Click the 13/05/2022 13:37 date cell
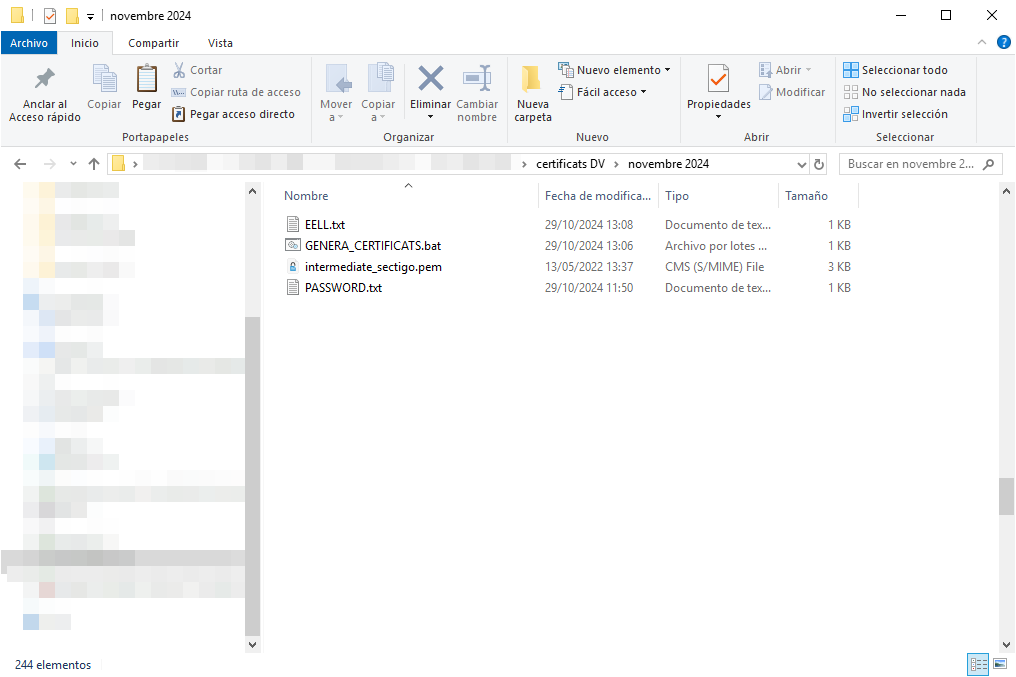Viewport: 1016px width, 677px height. click(x=589, y=267)
